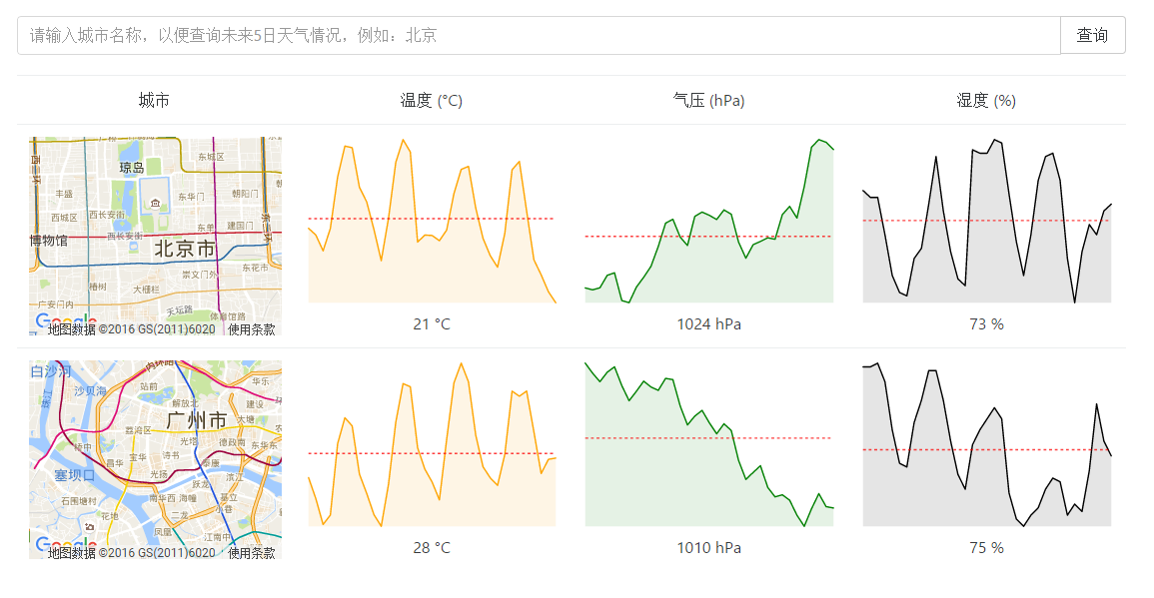The width and height of the screenshot is (1154, 598).
Task: Select the 气压 (hPa) column header
Action: [709, 101]
